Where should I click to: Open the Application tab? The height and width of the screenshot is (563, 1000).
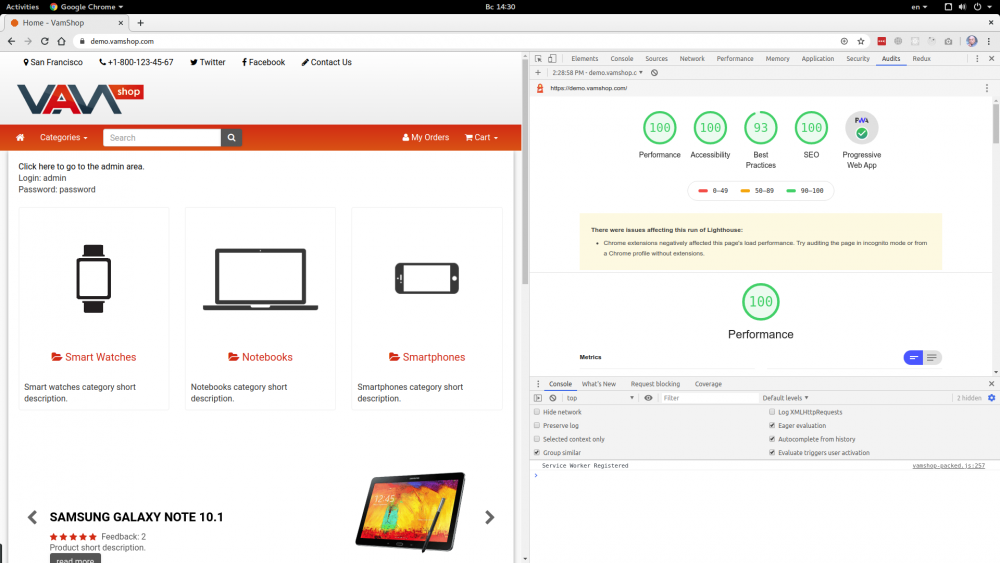click(x=818, y=59)
